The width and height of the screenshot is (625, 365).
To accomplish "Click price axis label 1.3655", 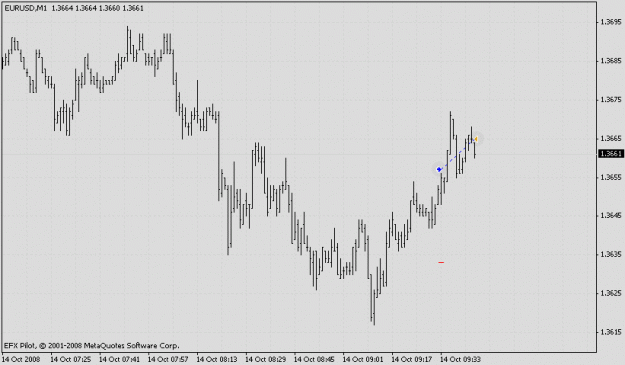I will [611, 177].
